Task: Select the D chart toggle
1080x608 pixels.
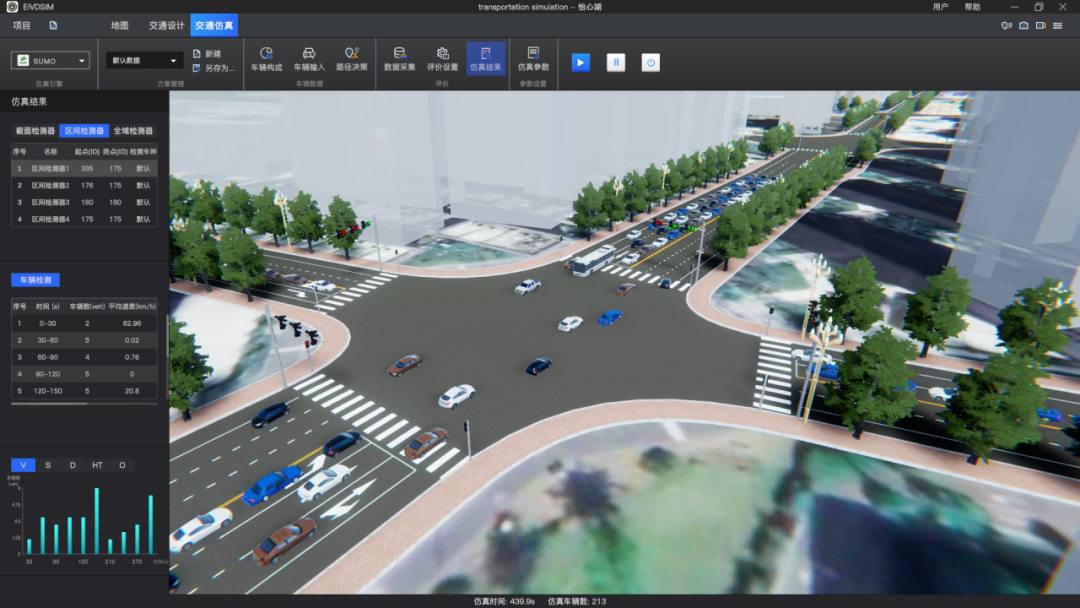Action: click(x=72, y=465)
